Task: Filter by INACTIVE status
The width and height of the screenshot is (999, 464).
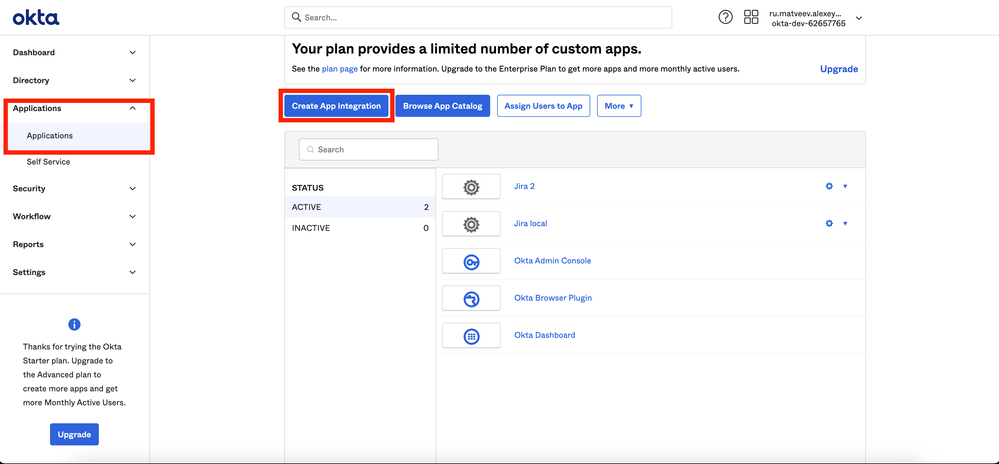Action: tap(311, 228)
